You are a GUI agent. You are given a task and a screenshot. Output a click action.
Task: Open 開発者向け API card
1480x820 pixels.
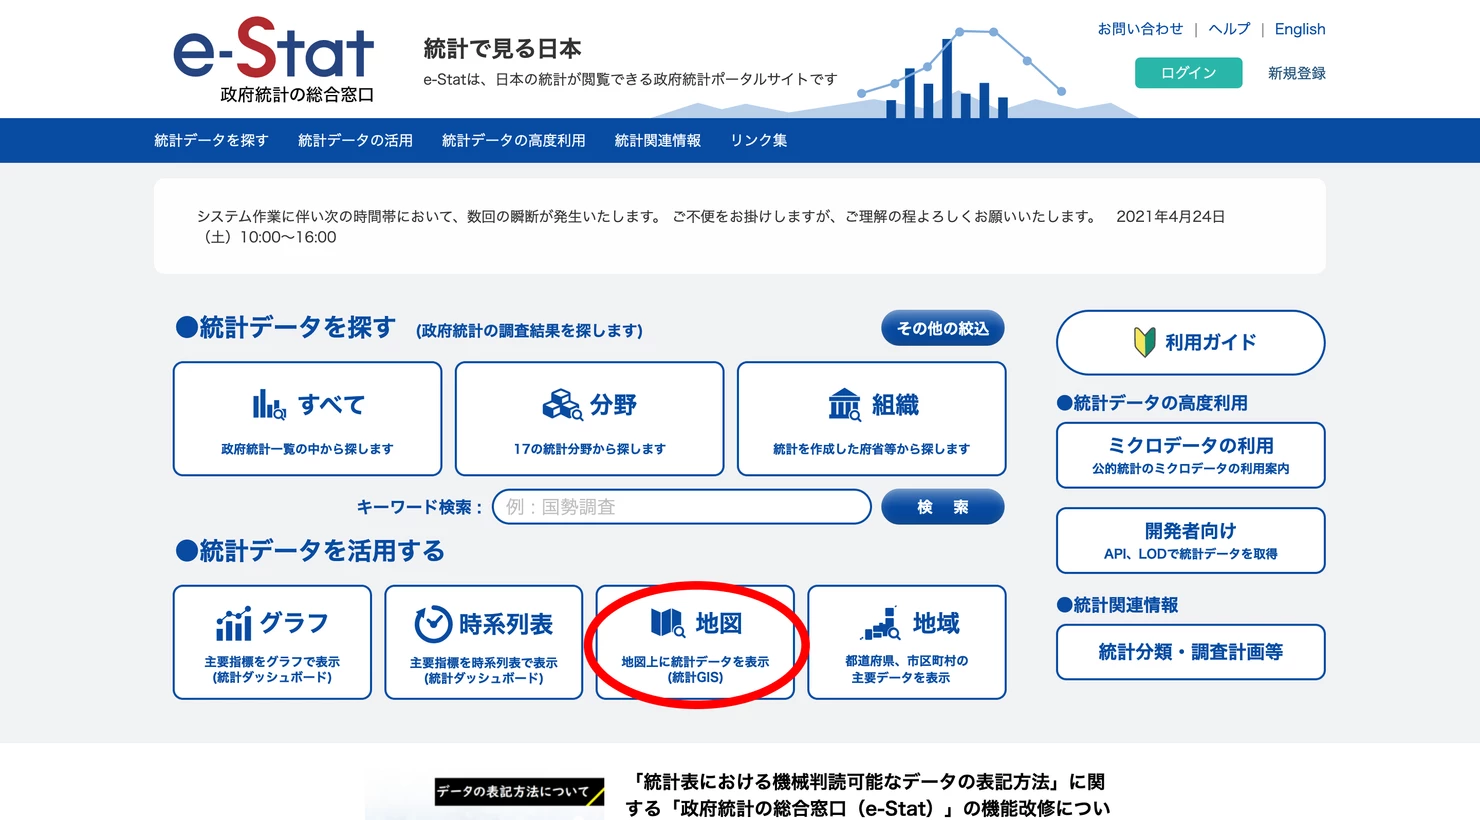tap(1191, 540)
